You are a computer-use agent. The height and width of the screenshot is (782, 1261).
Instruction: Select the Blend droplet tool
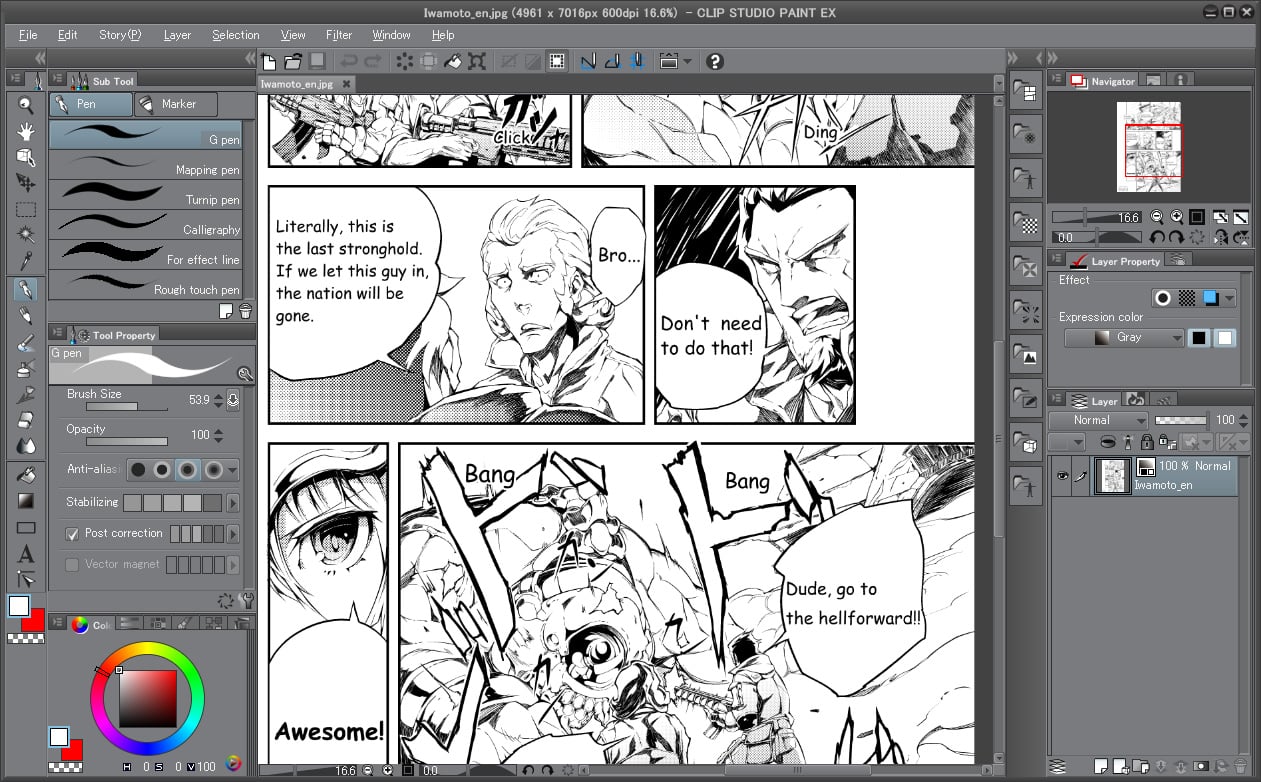pyautogui.click(x=26, y=446)
